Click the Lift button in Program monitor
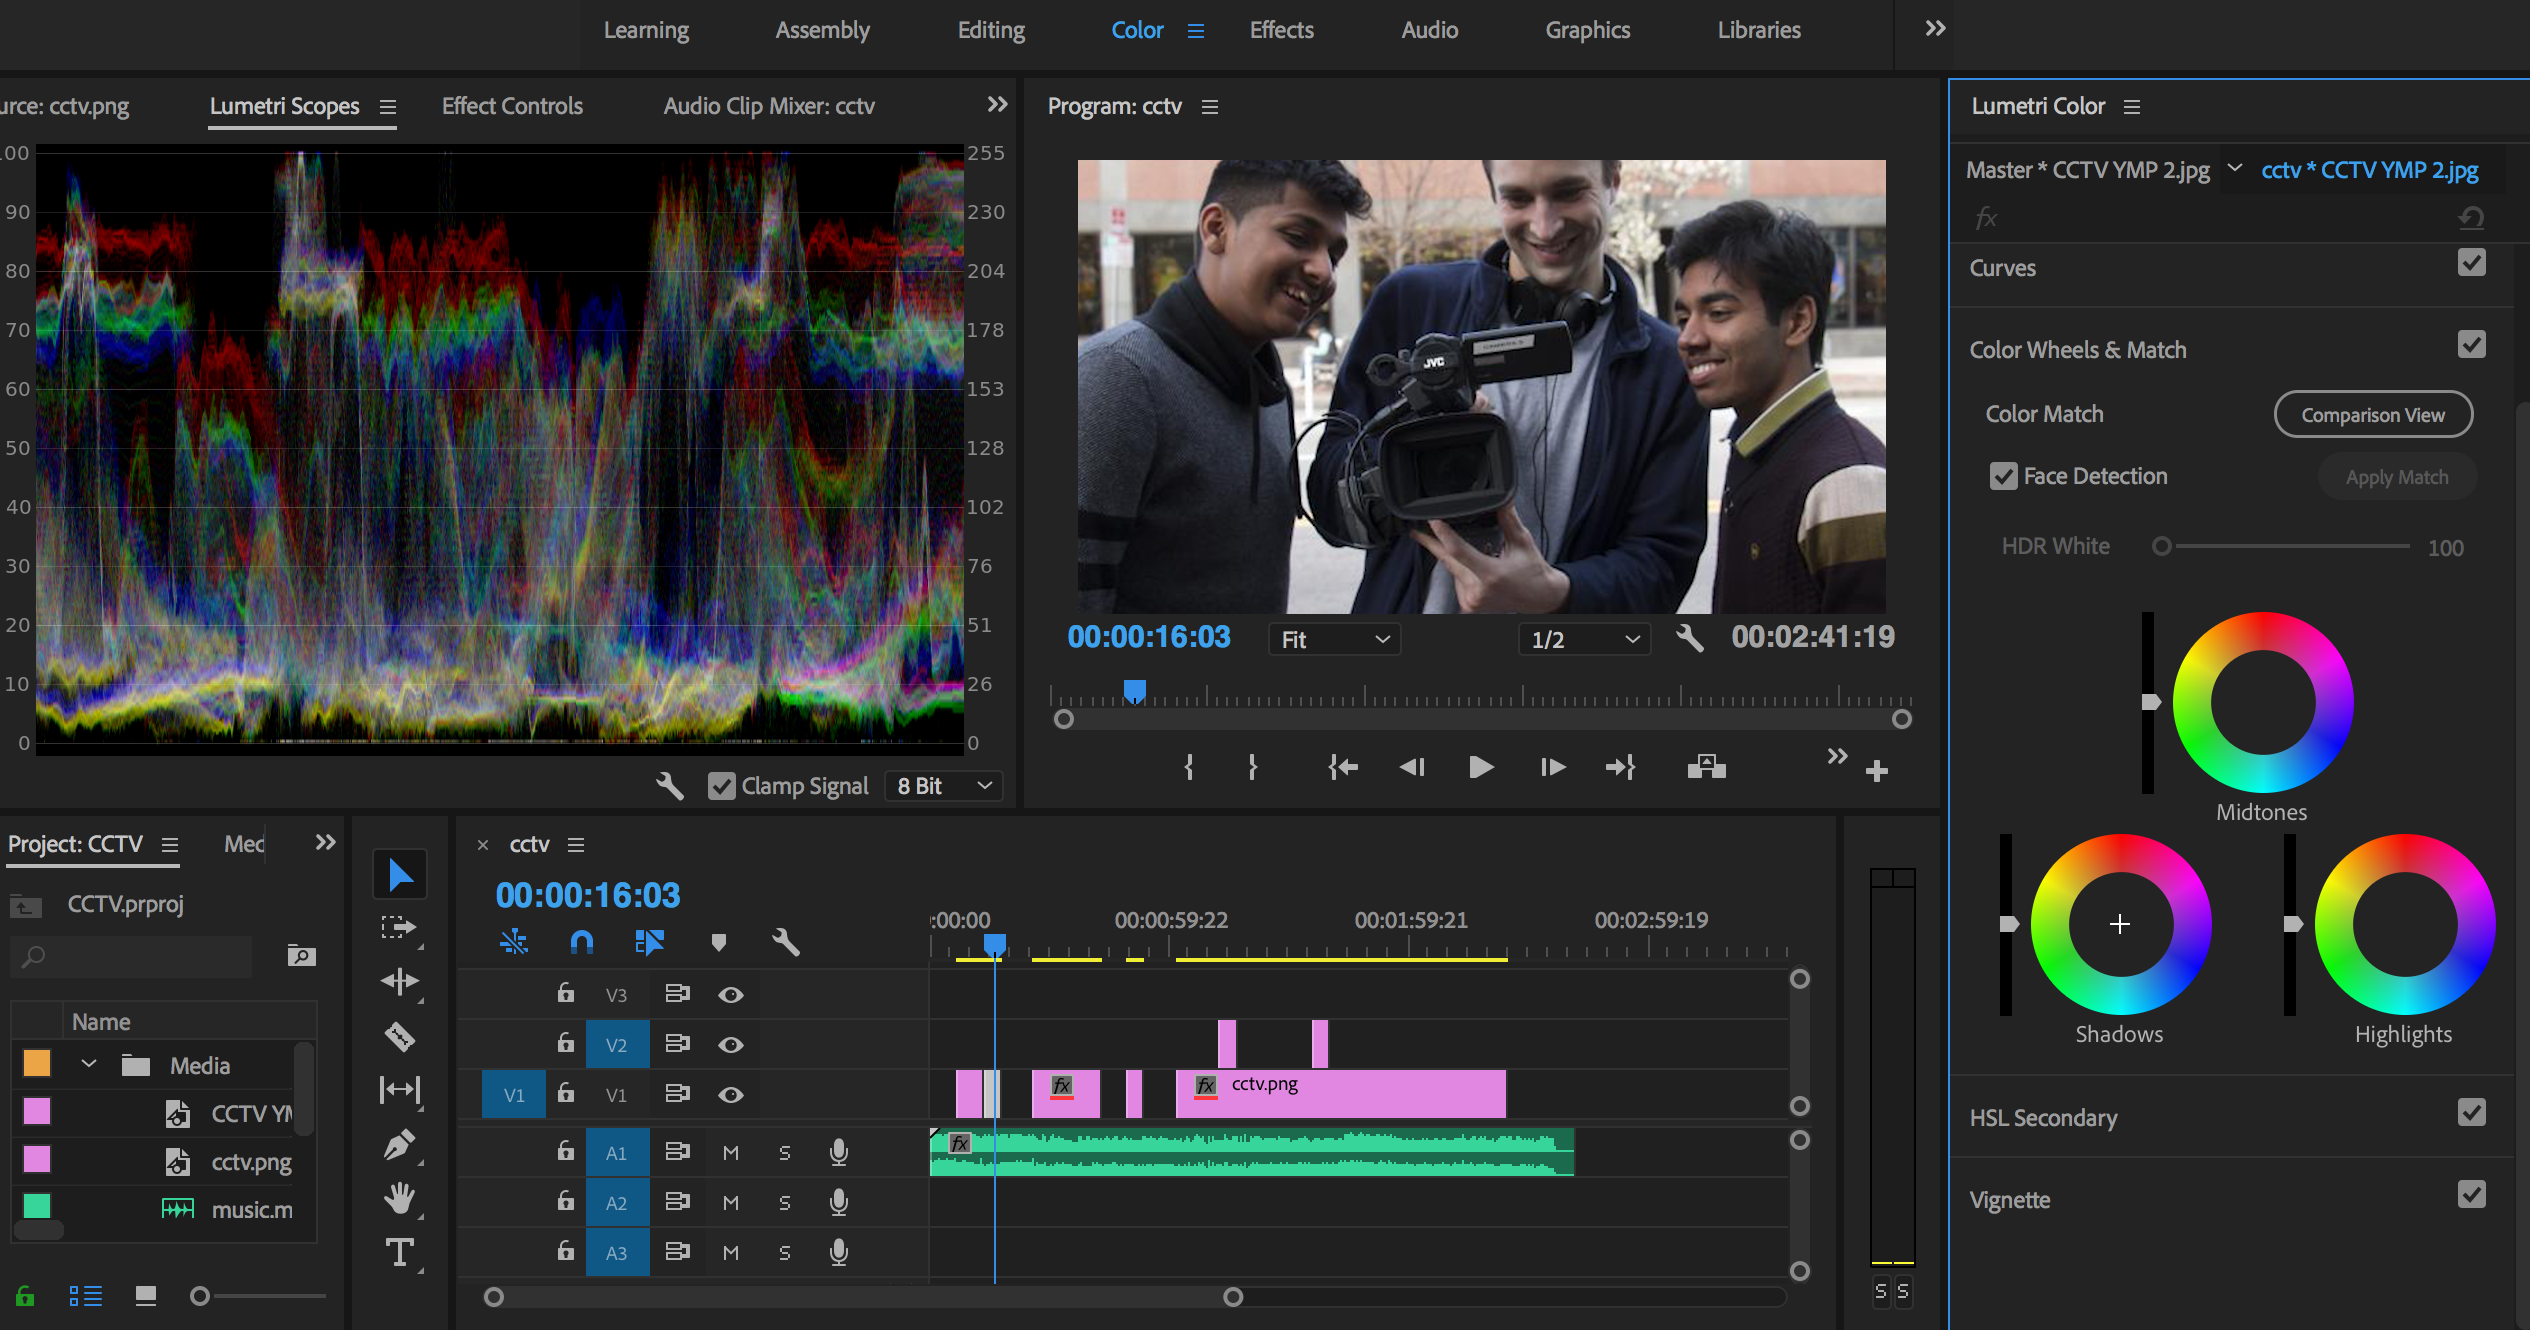Image resolution: width=2530 pixels, height=1330 pixels. pos(1706,767)
